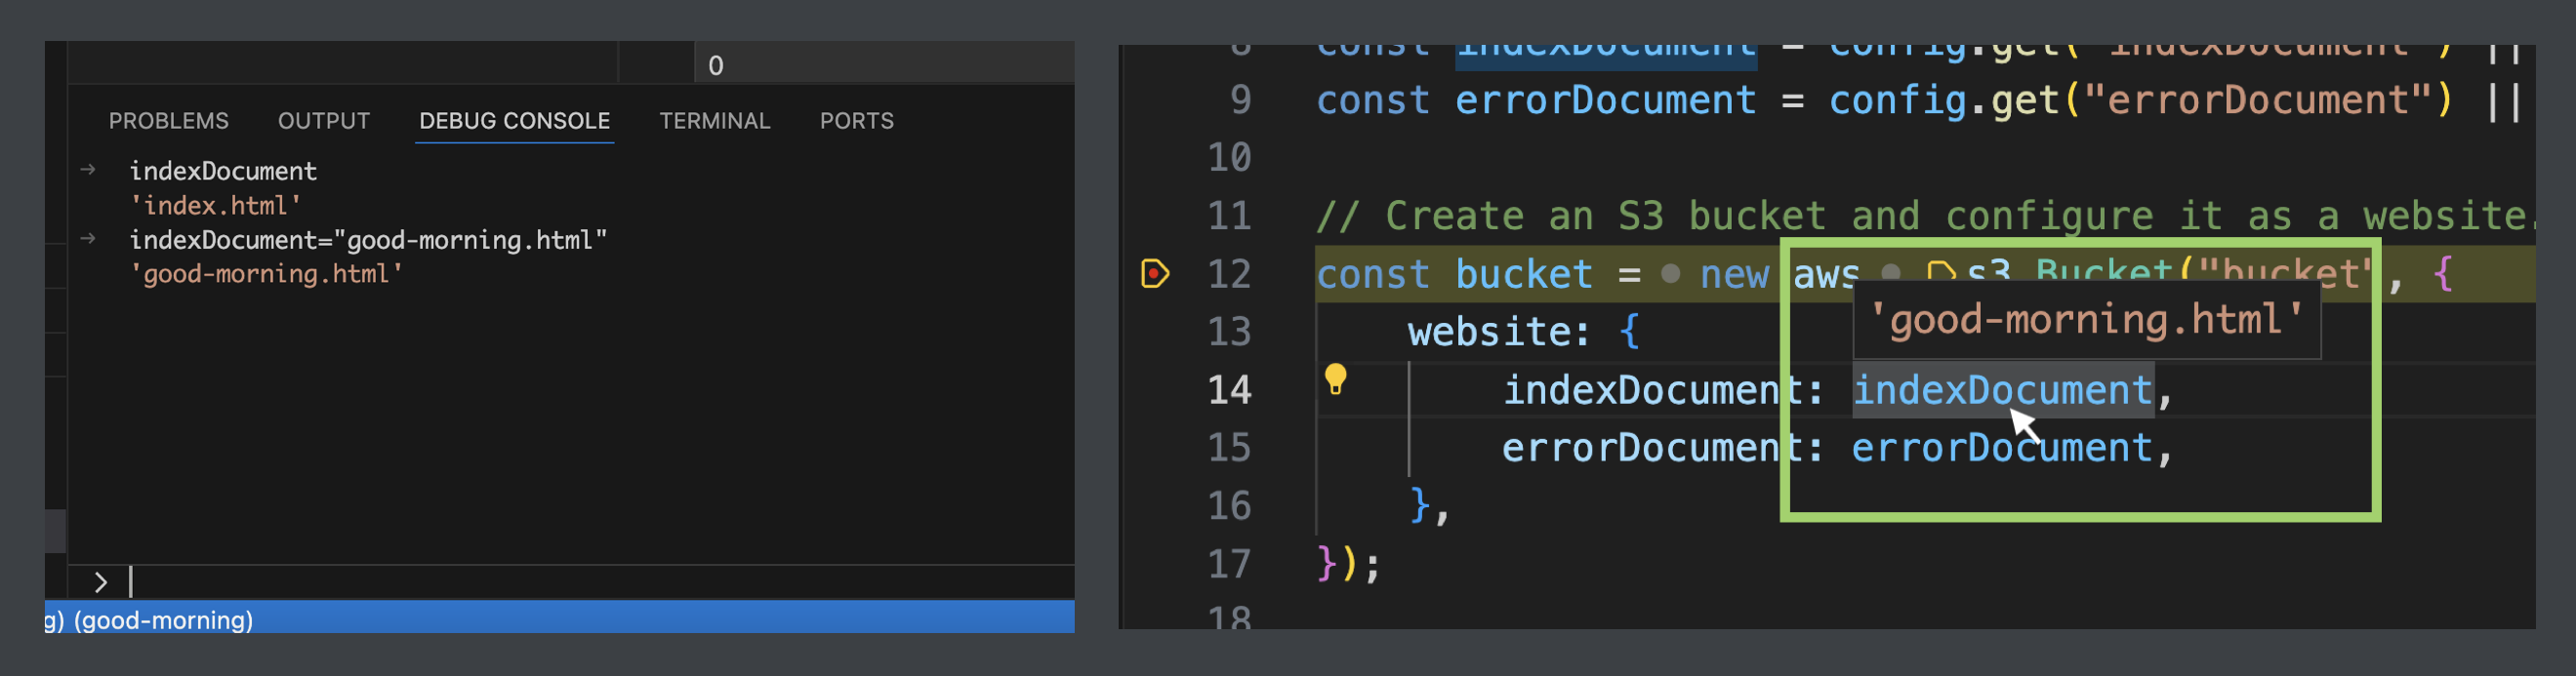
Task: Click the 'good-morning.html' hover tooltip
Action: tap(2086, 320)
